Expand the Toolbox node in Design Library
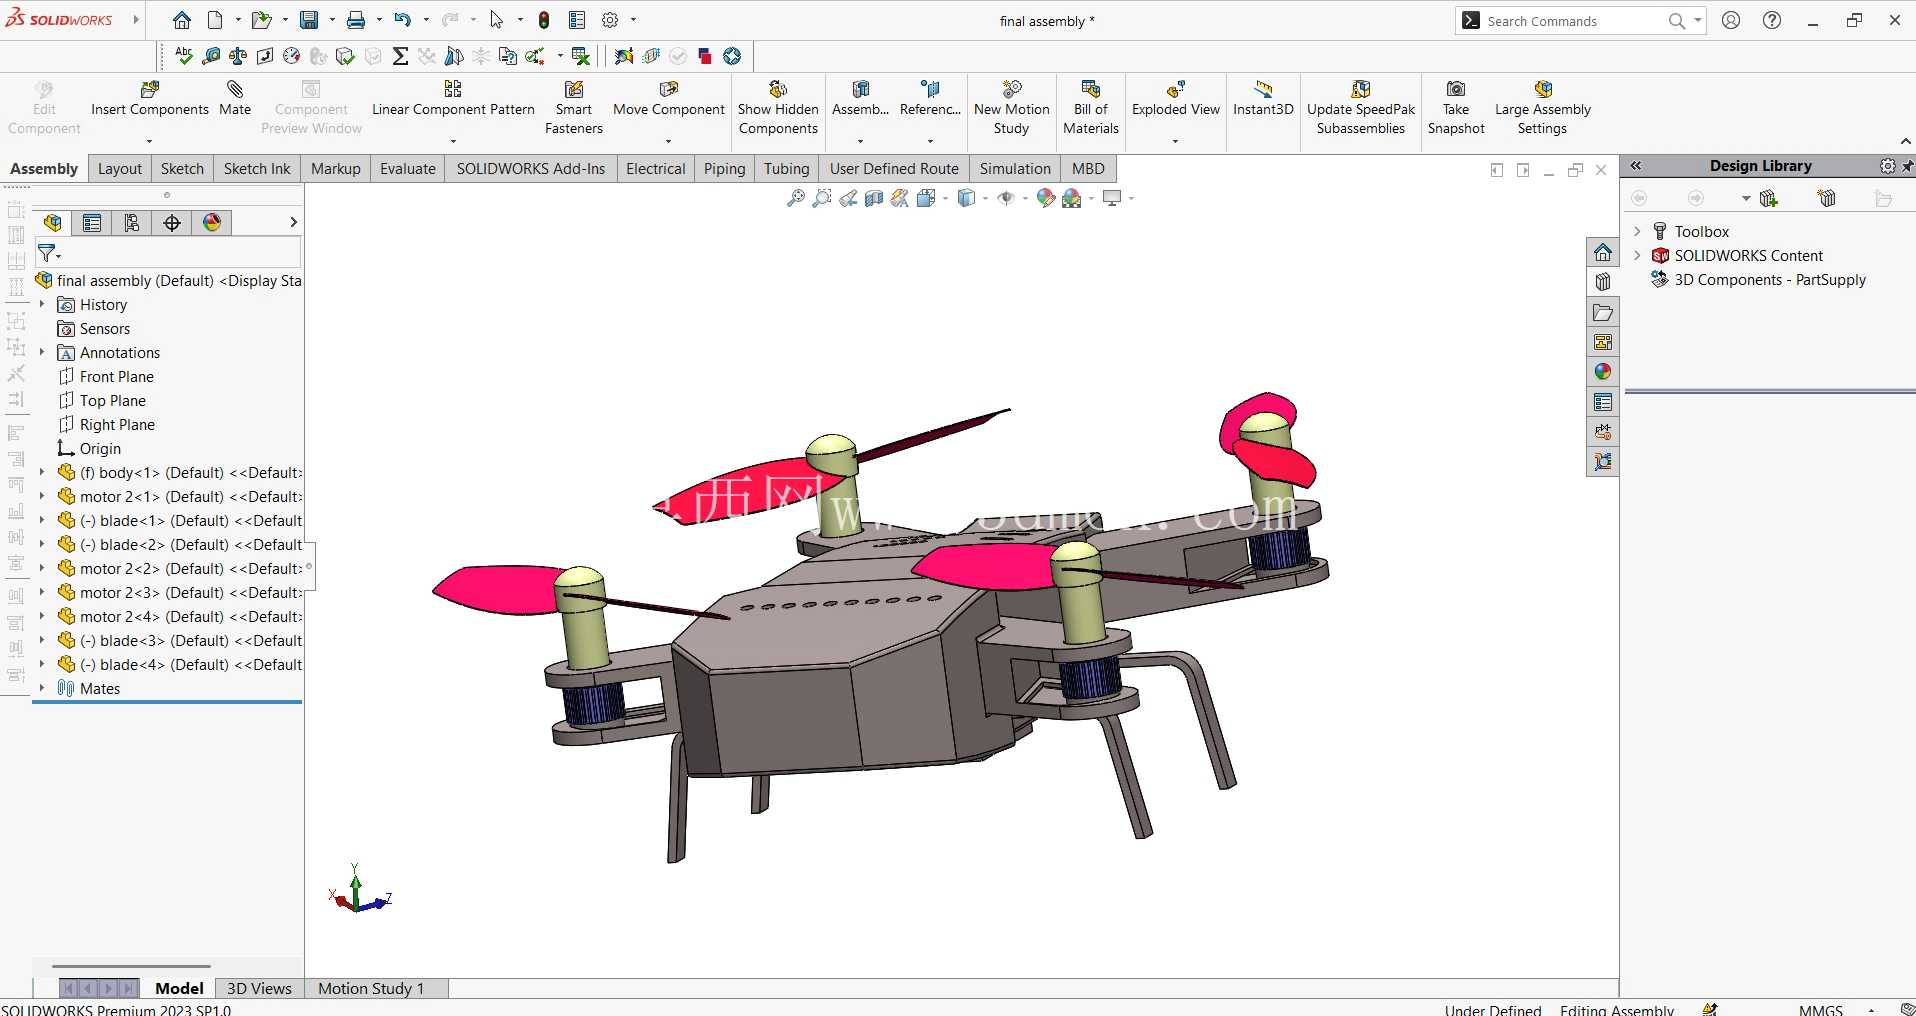The height and width of the screenshot is (1016, 1916). point(1637,231)
